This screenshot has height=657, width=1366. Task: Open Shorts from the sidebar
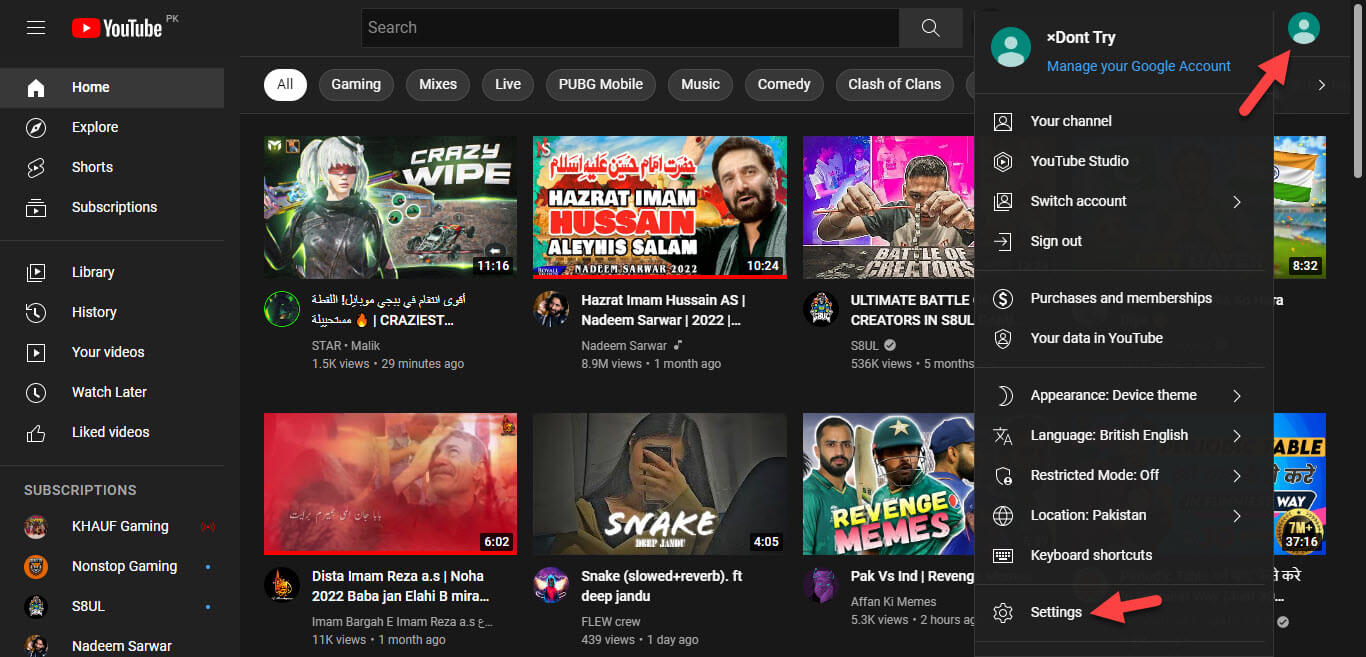click(92, 167)
